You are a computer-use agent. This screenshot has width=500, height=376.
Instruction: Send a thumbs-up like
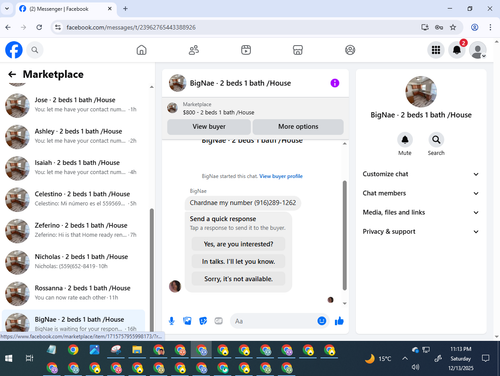pos(339,321)
